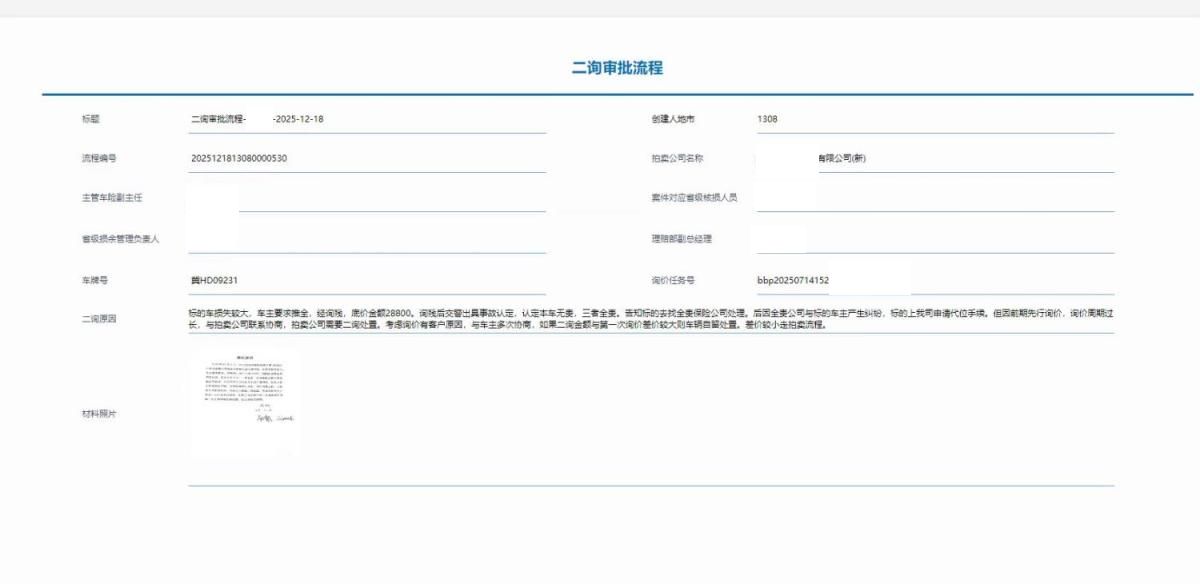Click the 材料照片 label
The image size is (1200, 584).
pos(99,414)
